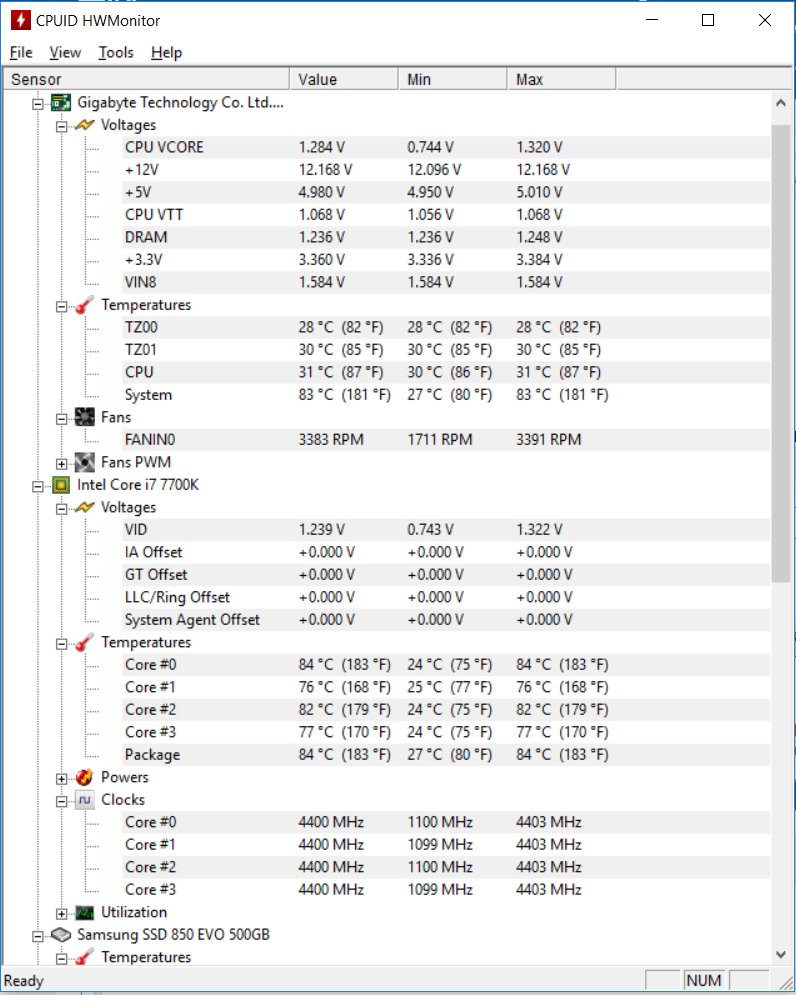
Task: Select the Package temperature row
Action: 446,754
